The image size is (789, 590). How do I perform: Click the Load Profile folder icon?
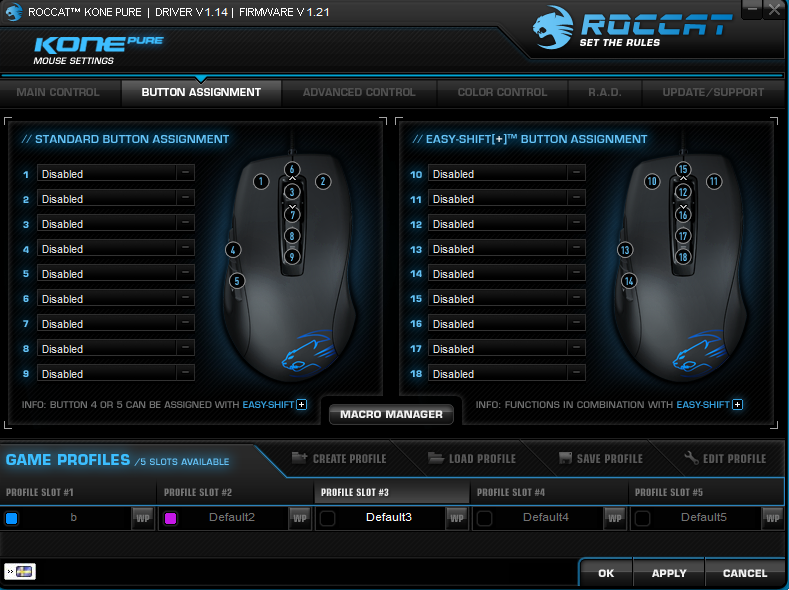[436, 458]
